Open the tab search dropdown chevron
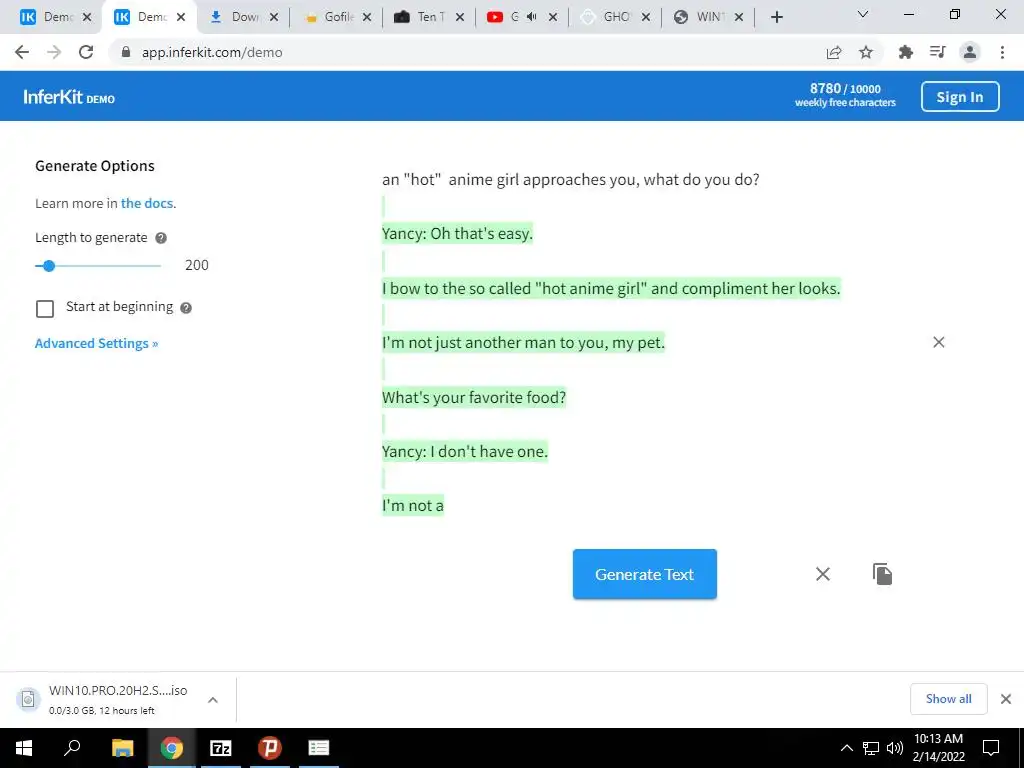The height and width of the screenshot is (768, 1024). click(x=863, y=14)
